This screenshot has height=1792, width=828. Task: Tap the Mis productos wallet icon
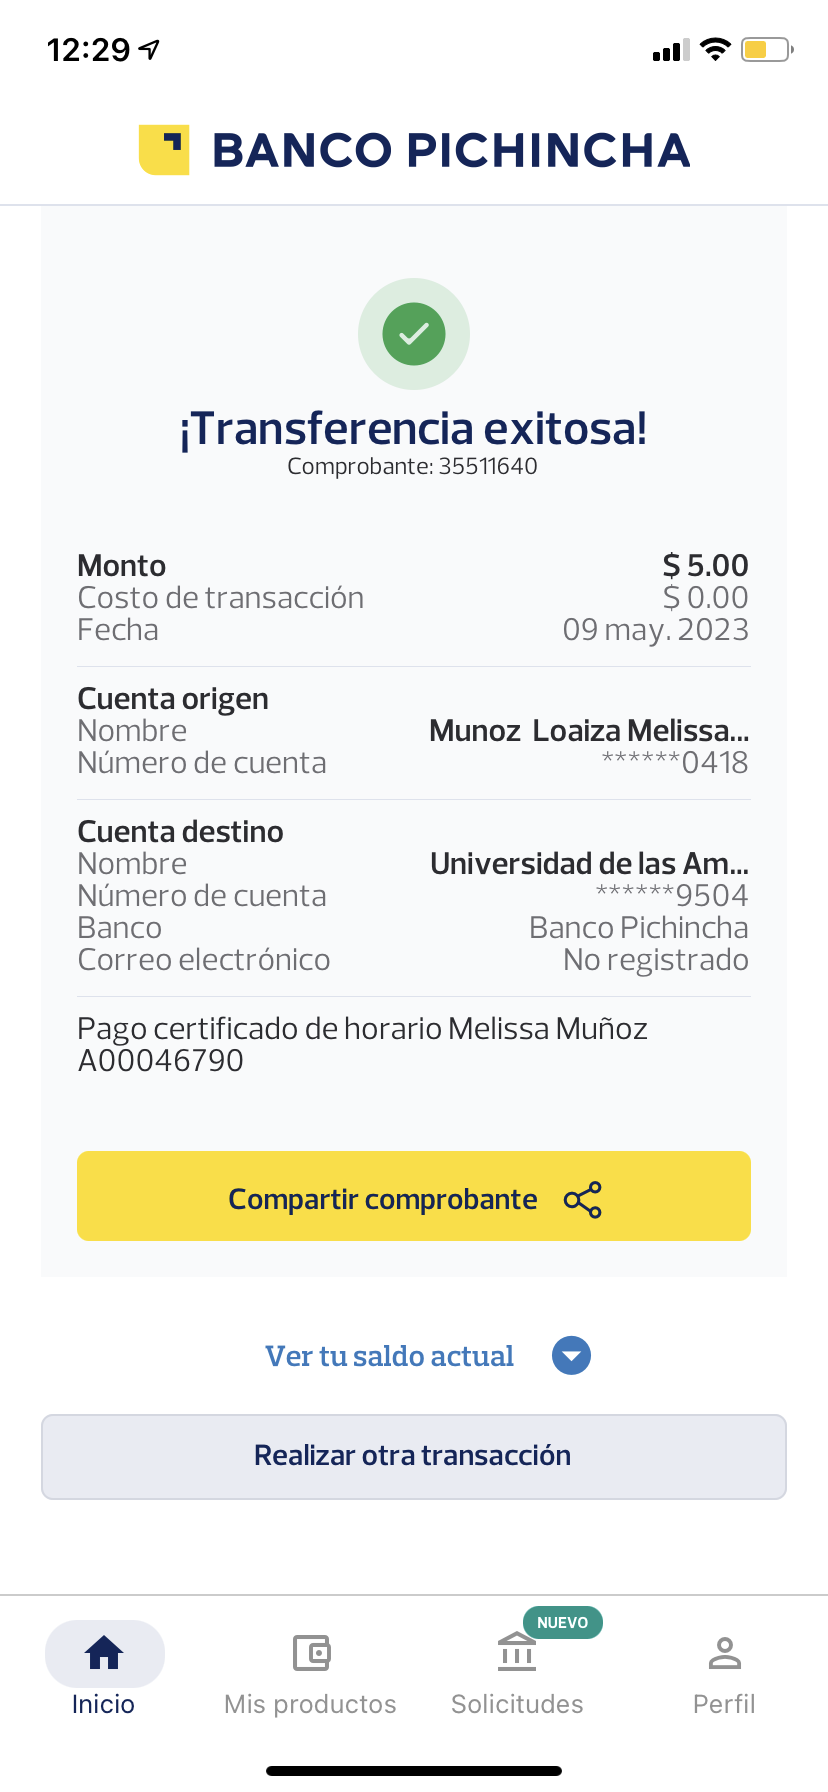coord(311,1653)
